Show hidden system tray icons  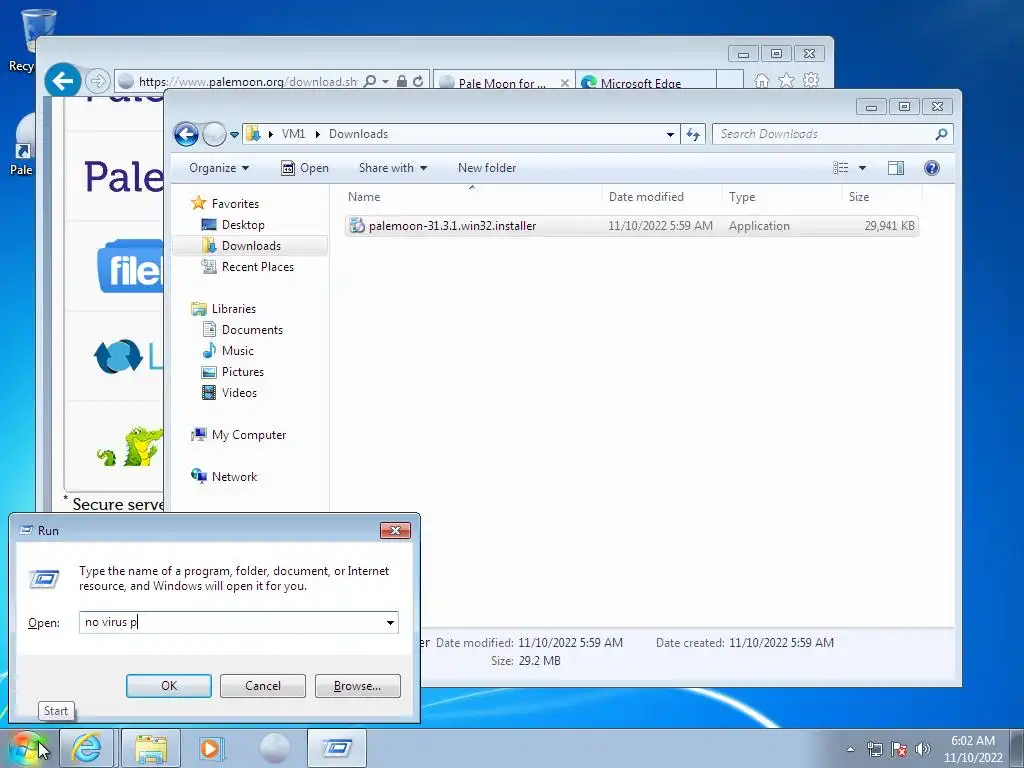click(x=850, y=749)
